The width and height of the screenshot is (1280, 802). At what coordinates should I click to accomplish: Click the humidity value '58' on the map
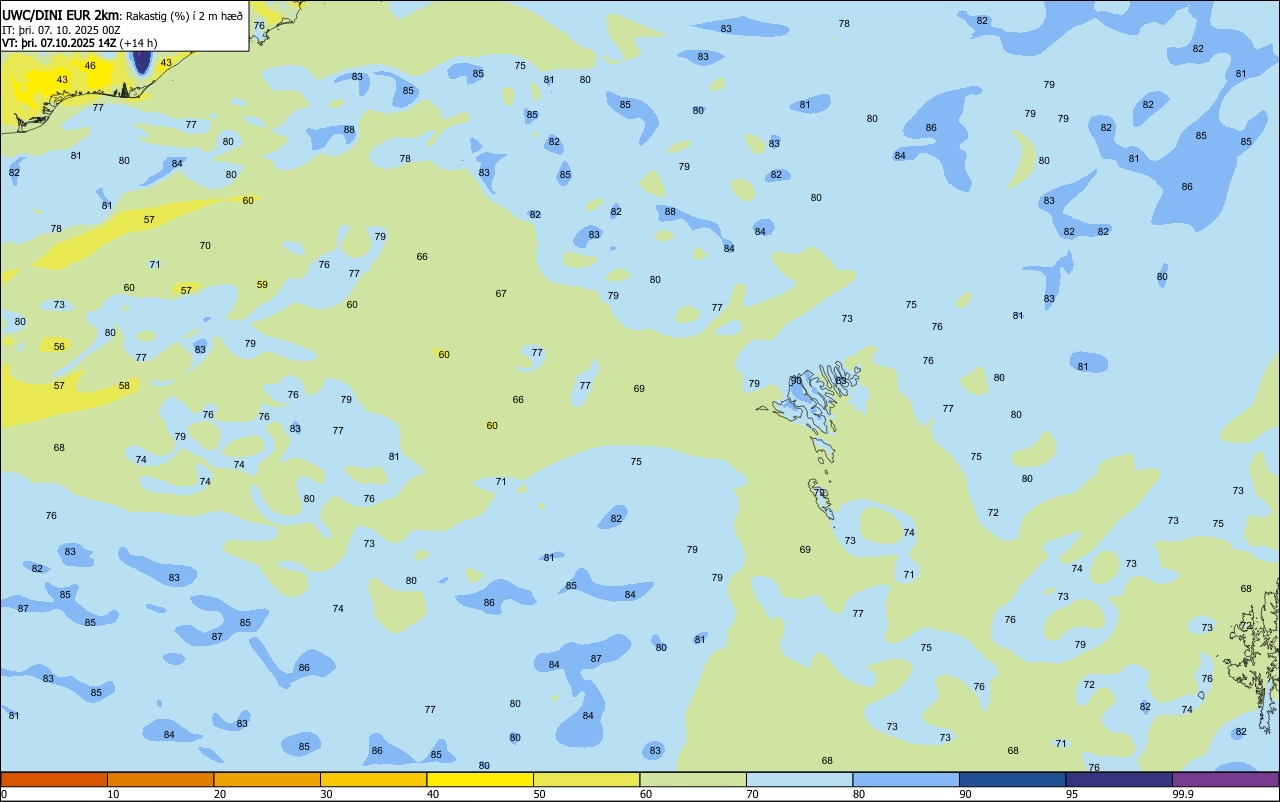click(x=124, y=386)
